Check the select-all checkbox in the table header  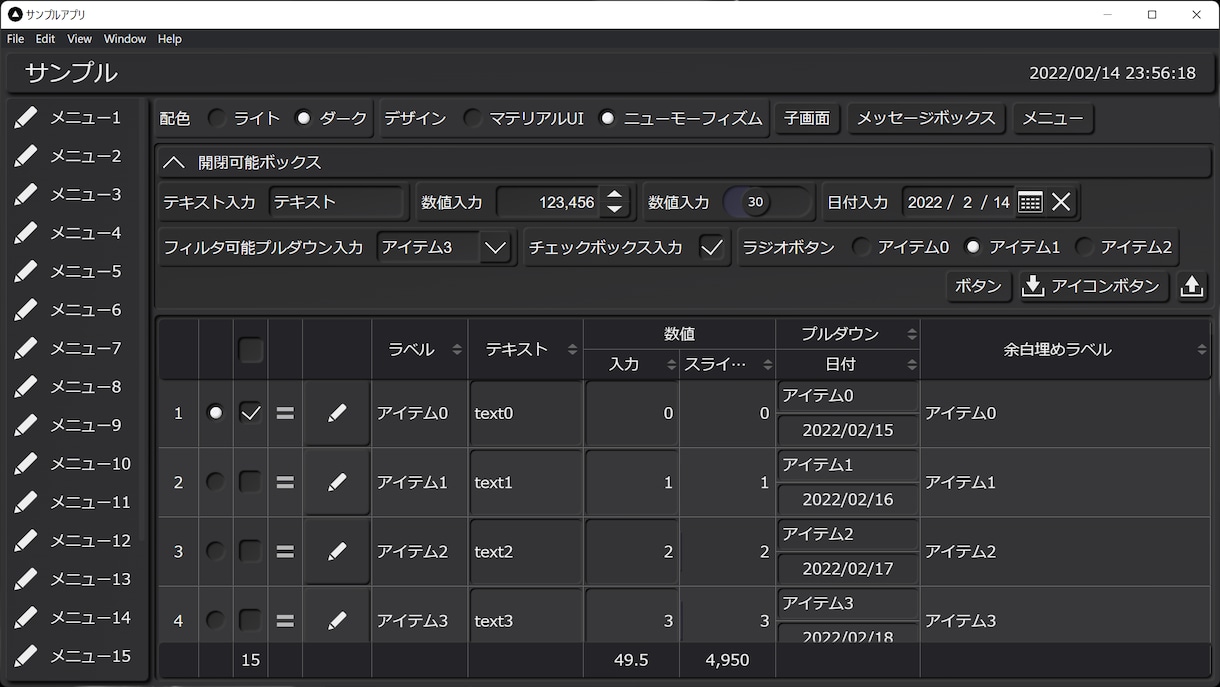pyautogui.click(x=251, y=350)
